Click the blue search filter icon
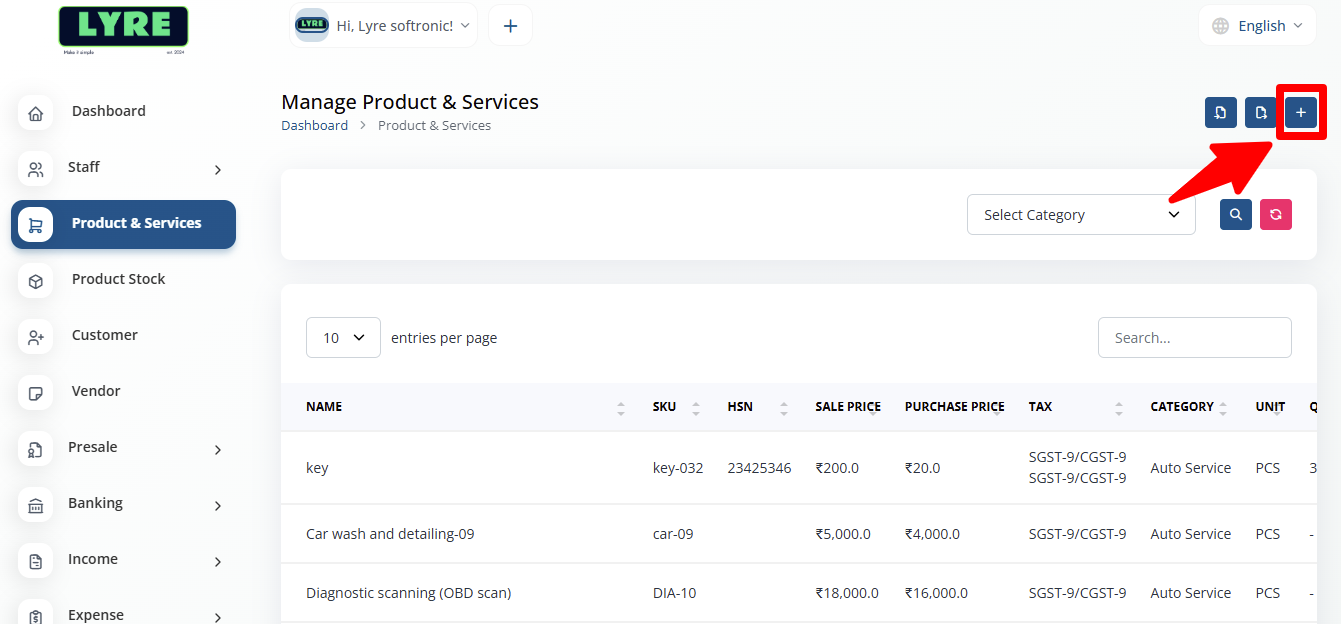The width and height of the screenshot is (1341, 624). tap(1236, 214)
